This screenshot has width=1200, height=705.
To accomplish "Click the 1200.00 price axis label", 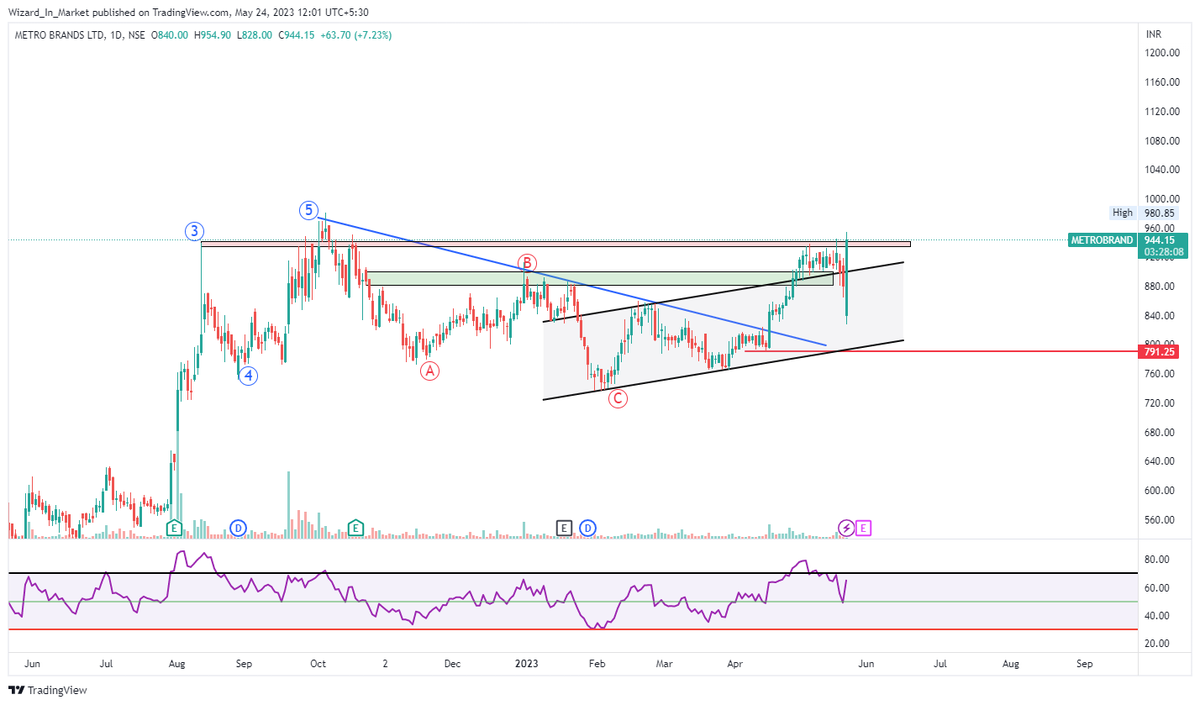I will tap(1162, 53).
